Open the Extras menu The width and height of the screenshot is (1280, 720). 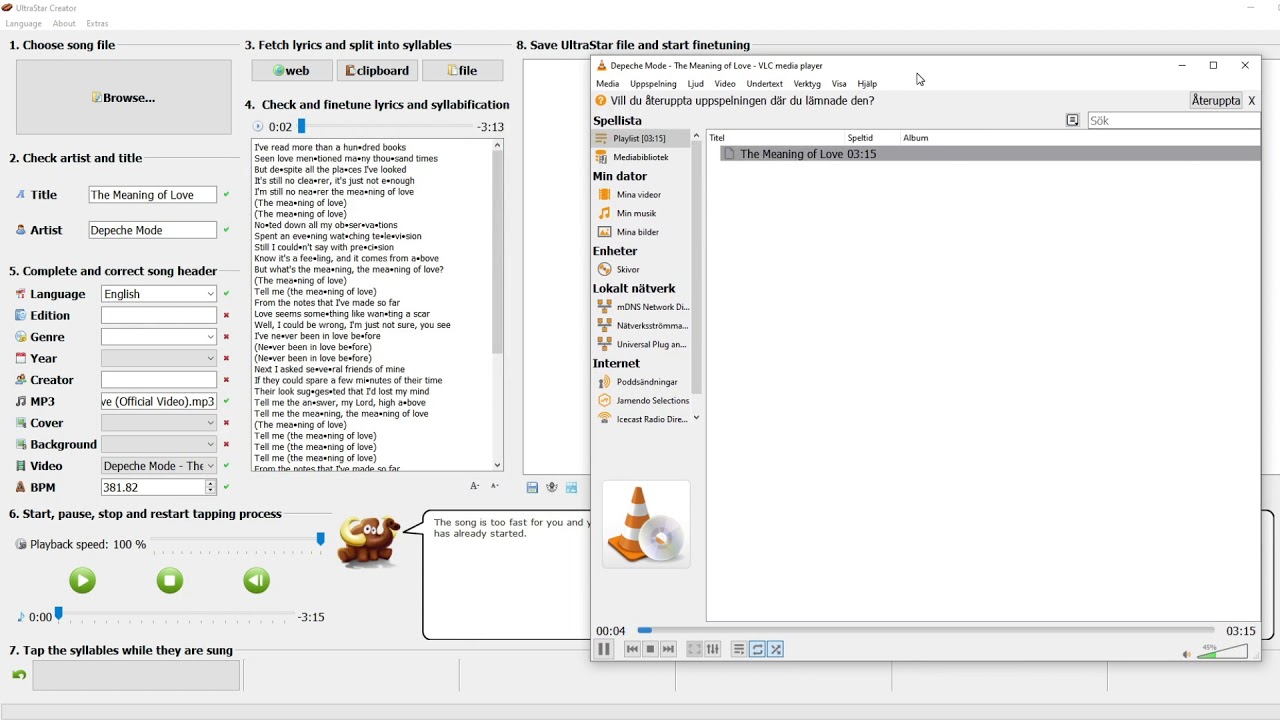click(97, 24)
